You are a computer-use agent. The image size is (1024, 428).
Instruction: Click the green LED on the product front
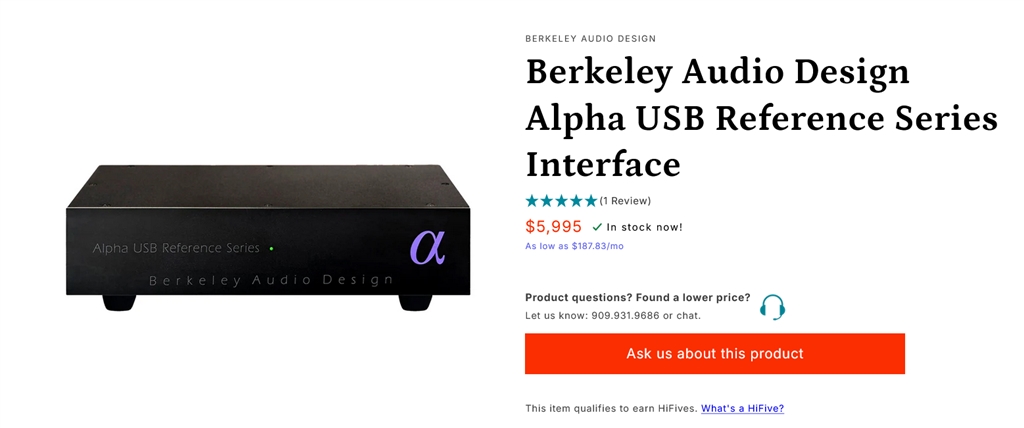(x=271, y=248)
